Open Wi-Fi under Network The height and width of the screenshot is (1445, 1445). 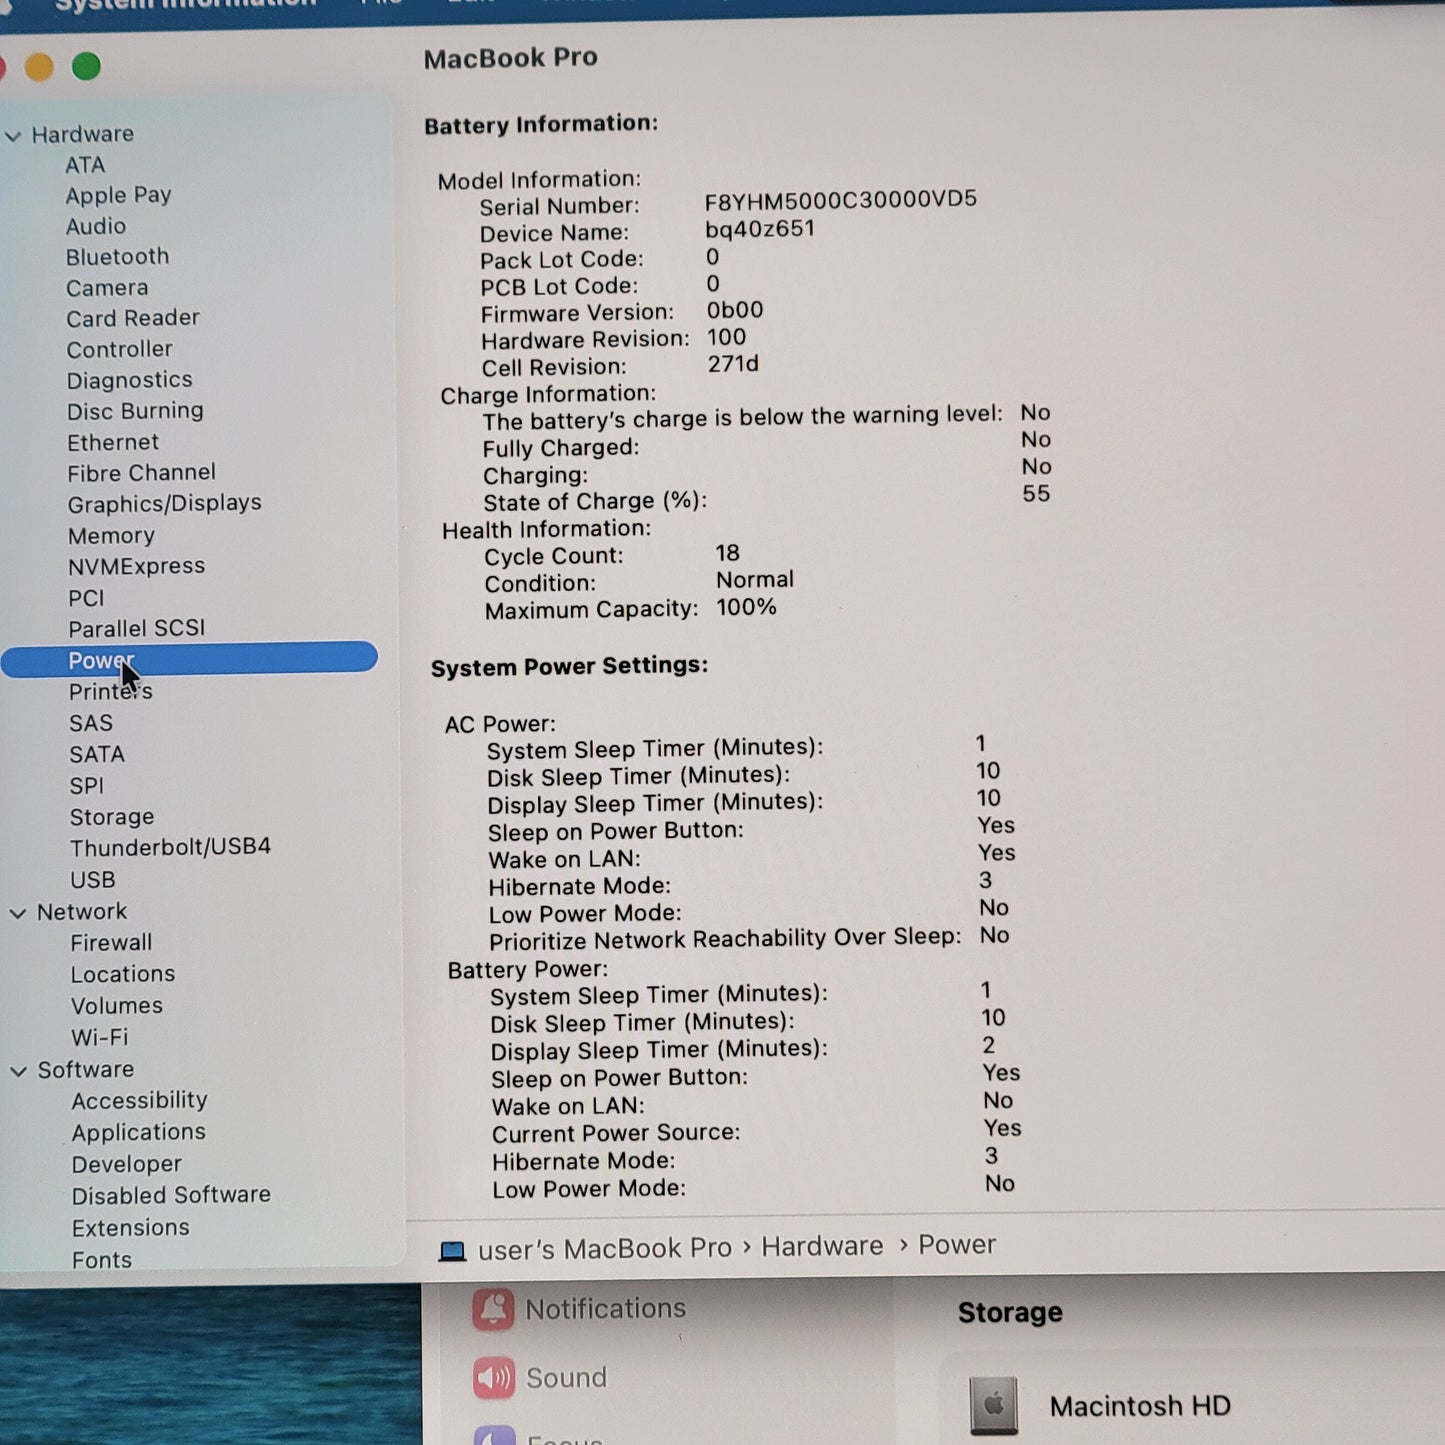click(99, 1038)
